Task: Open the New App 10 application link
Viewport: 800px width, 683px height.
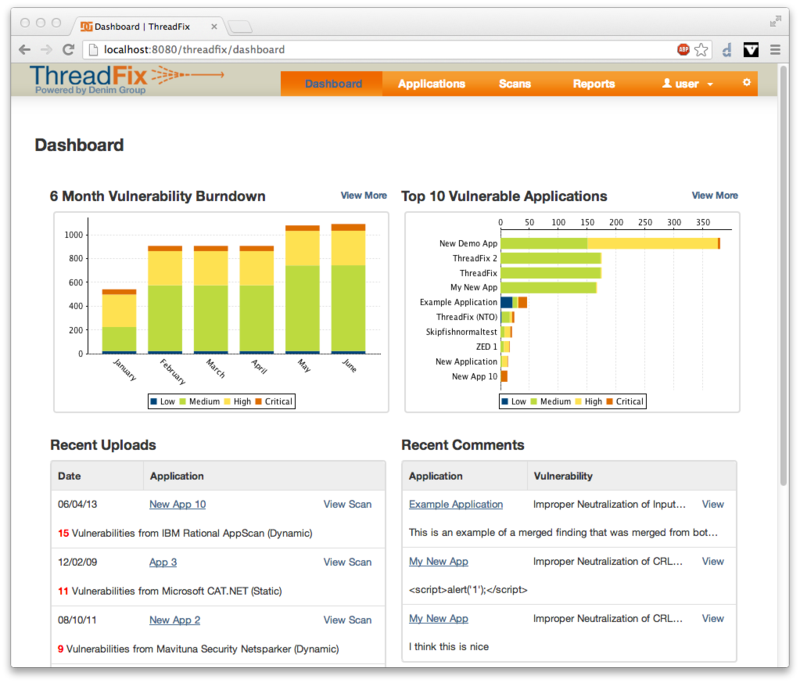Action: click(177, 504)
